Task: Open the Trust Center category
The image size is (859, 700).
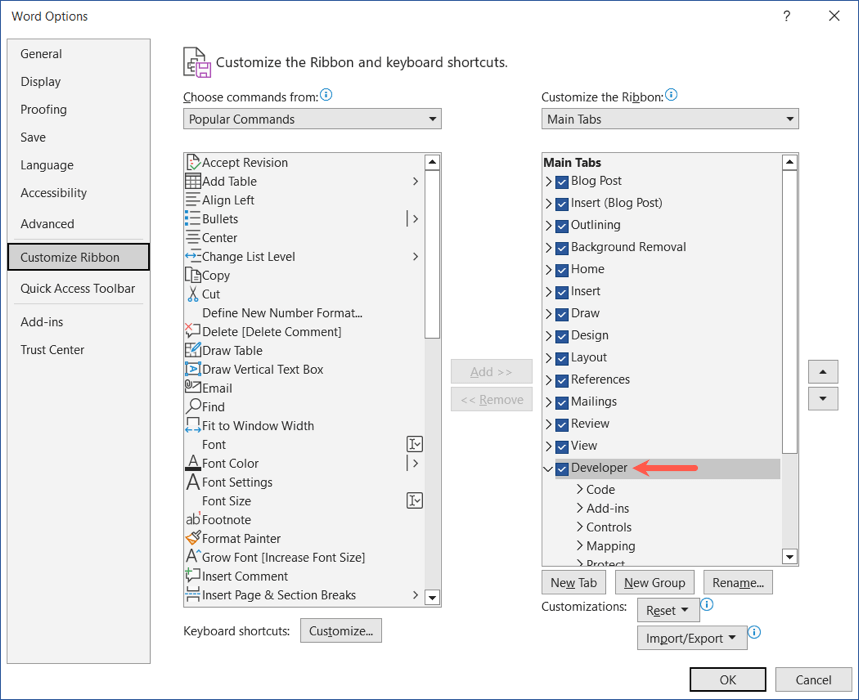Action: 53,350
